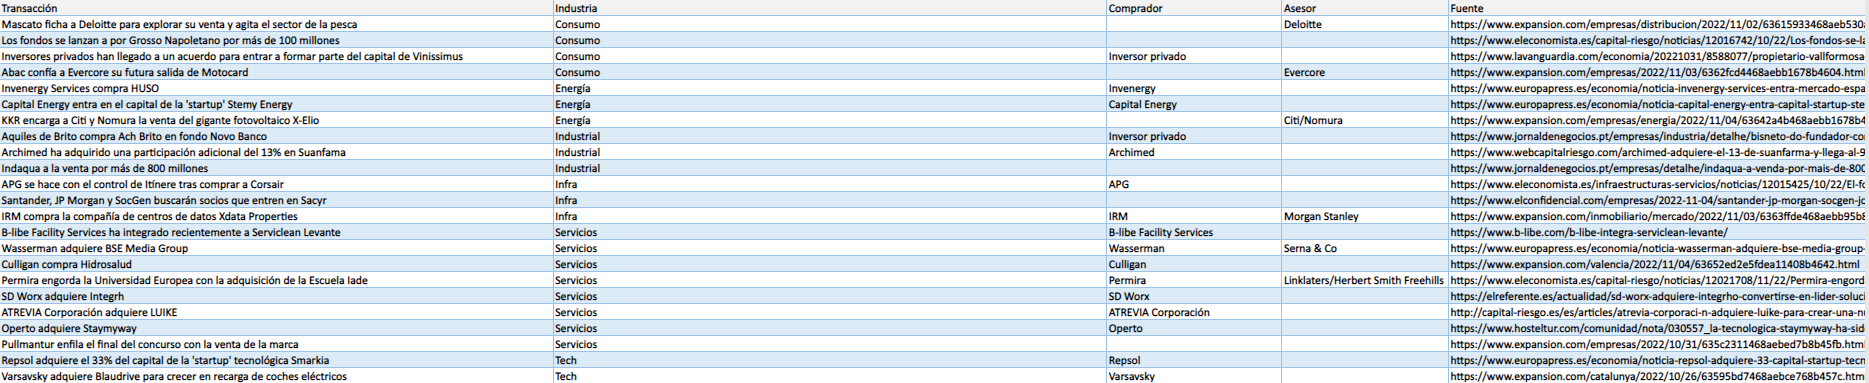Click 'ATREVIA Corporación adquiere LUIKE' cell
Viewport: 1869px width, 383px height.
[277, 312]
